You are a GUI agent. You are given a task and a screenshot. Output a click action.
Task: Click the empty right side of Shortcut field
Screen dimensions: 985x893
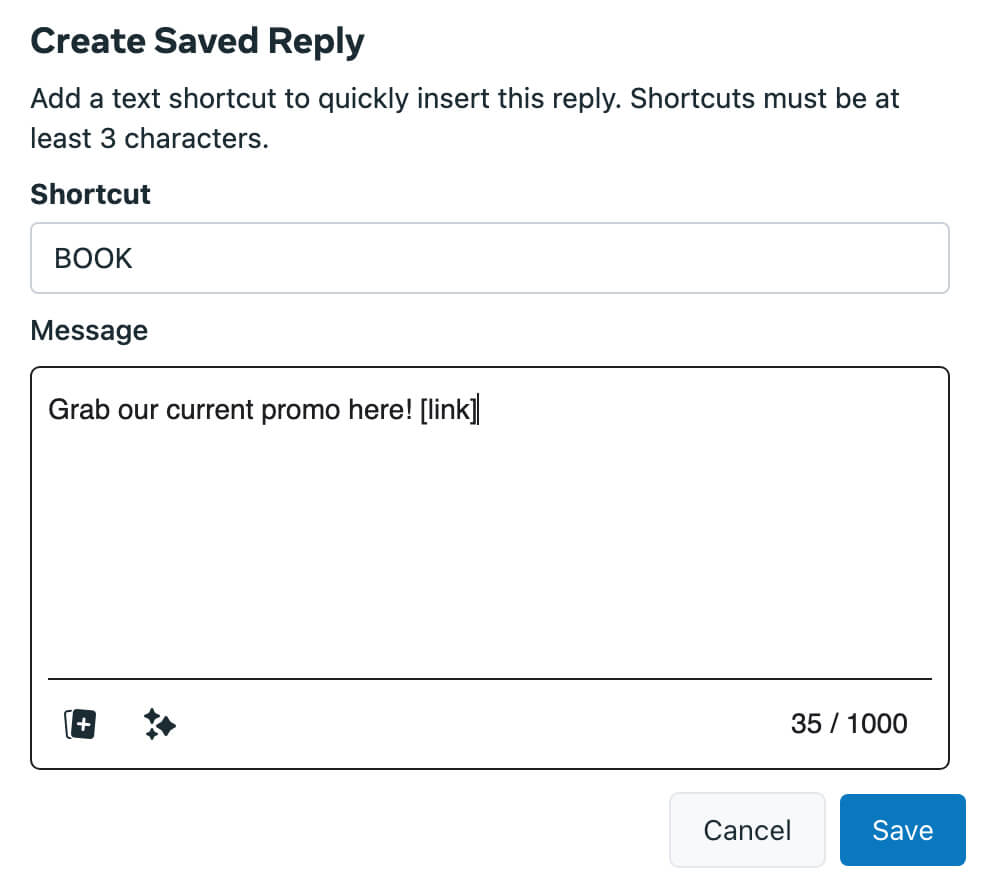pos(540,258)
